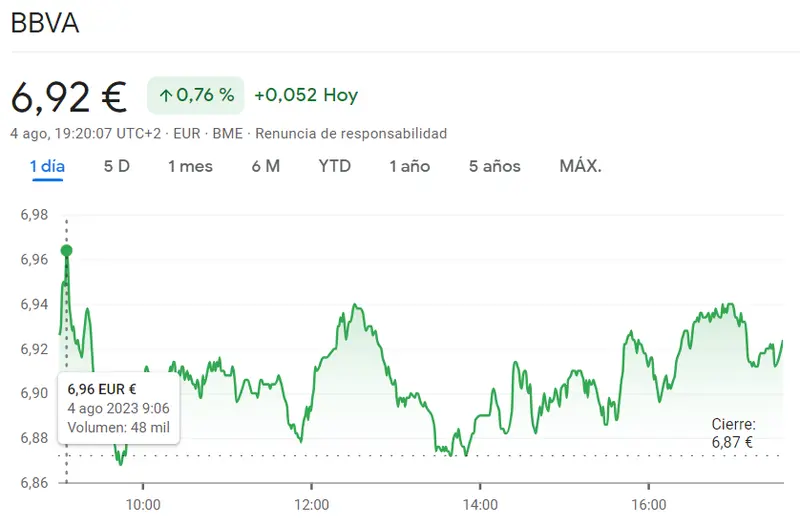This screenshot has height=525, width=800.
Task: Open the '1 mes' chart range
Action: [190, 166]
